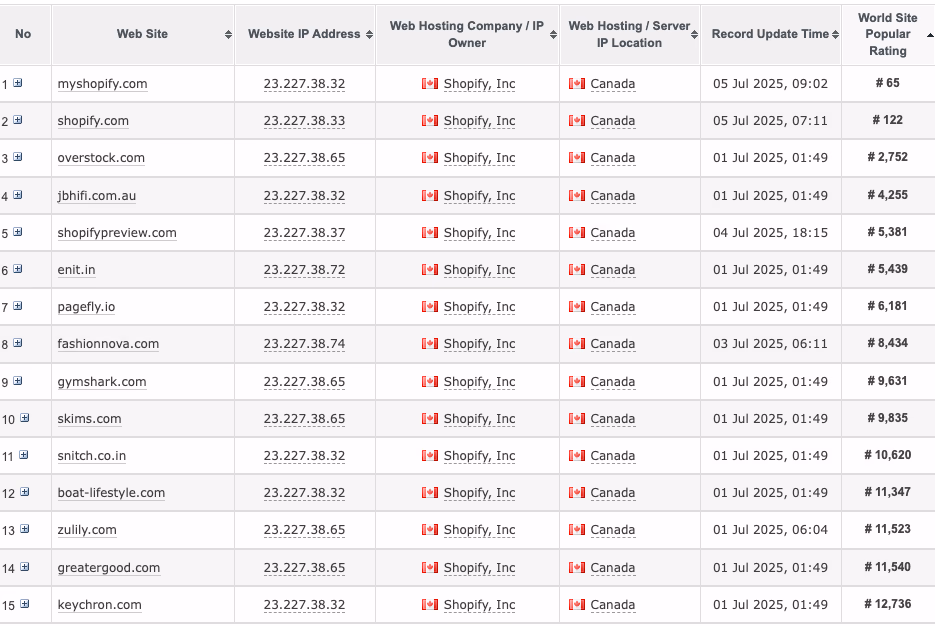Open the snitch.co.in link

point(92,456)
